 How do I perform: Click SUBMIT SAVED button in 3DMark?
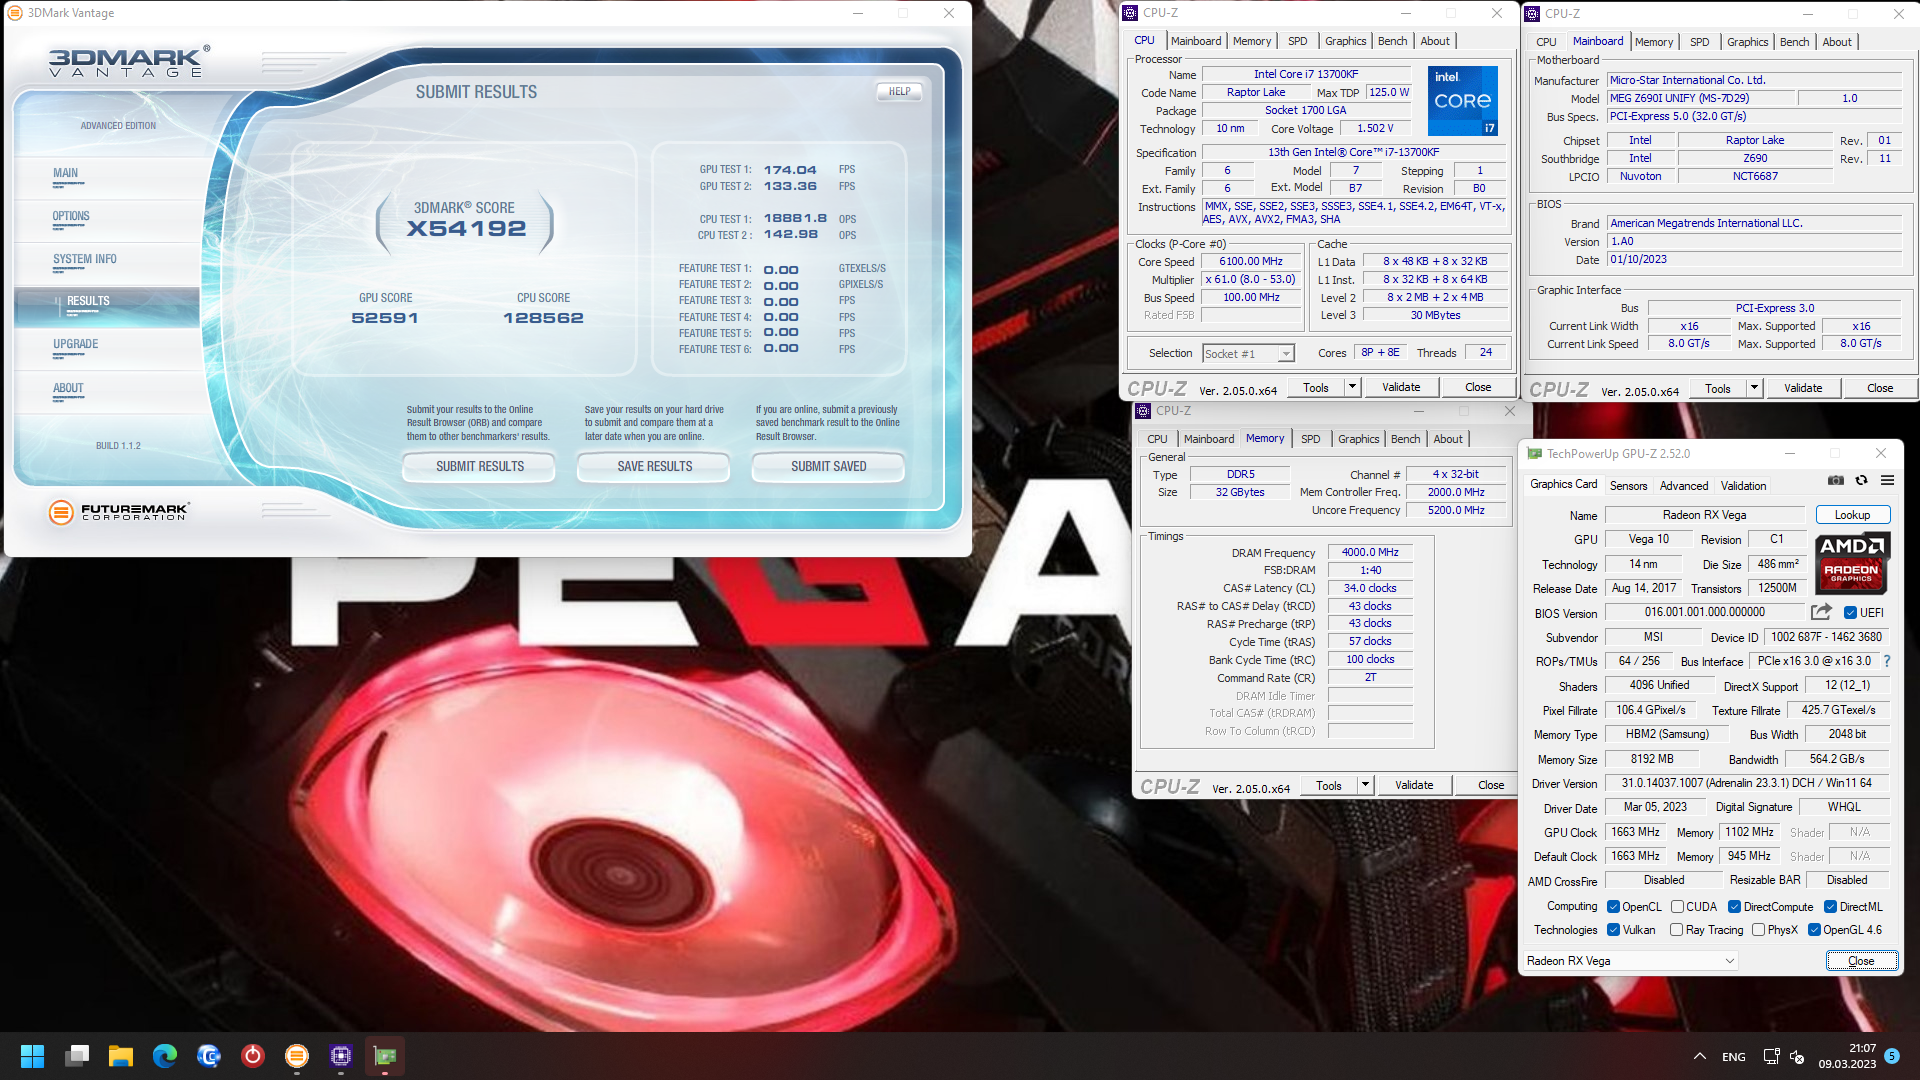829,467
